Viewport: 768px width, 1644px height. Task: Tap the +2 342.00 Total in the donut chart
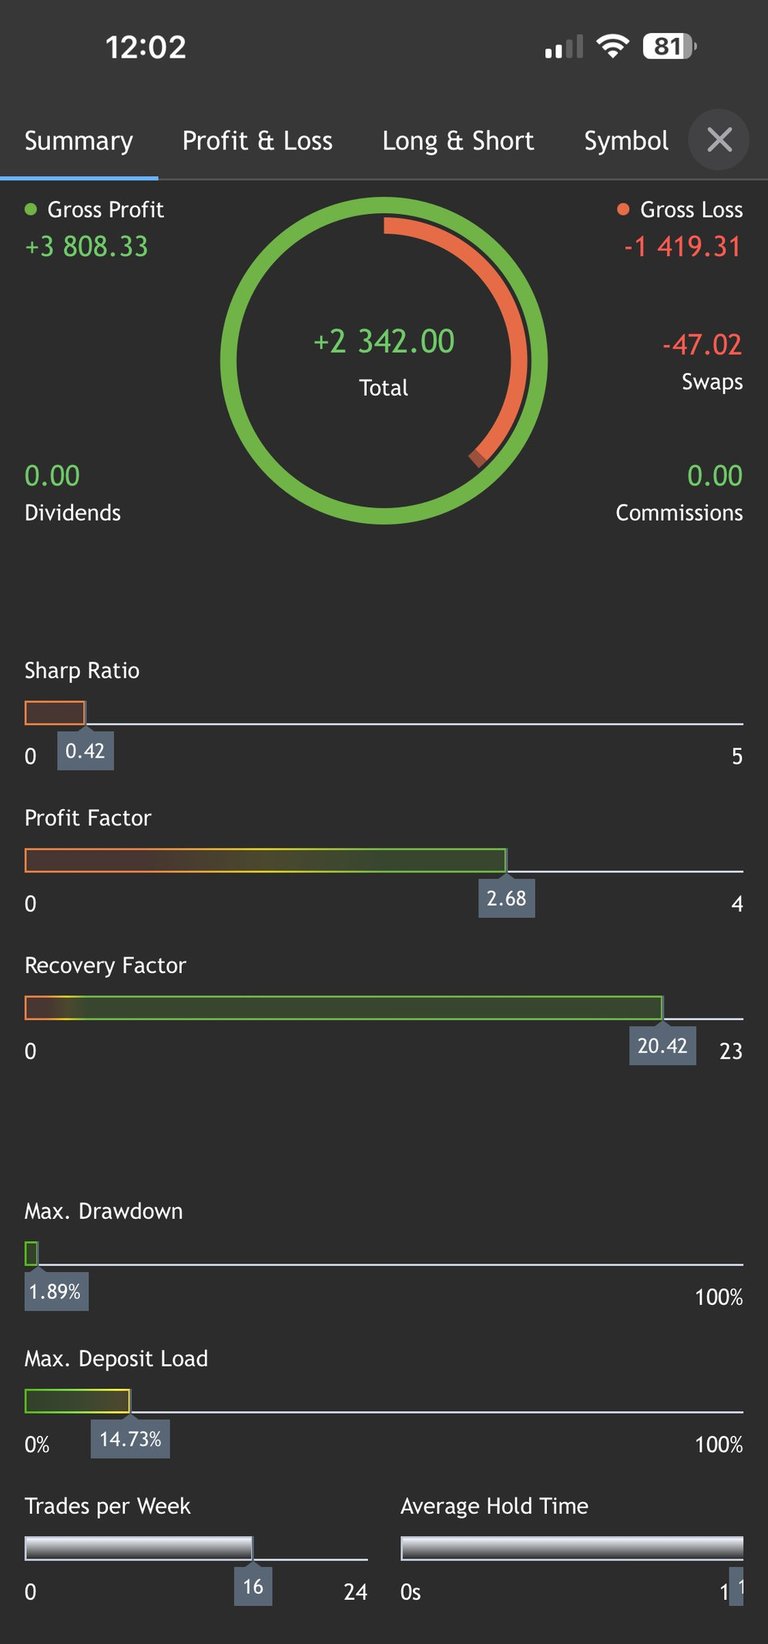click(384, 342)
